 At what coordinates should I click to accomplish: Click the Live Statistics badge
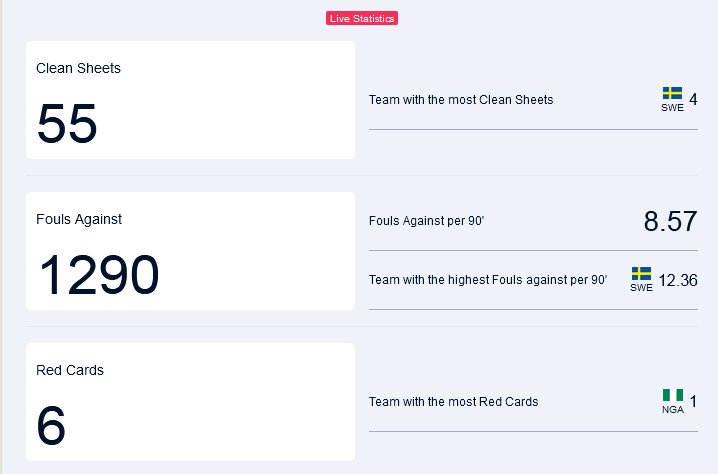(362, 18)
